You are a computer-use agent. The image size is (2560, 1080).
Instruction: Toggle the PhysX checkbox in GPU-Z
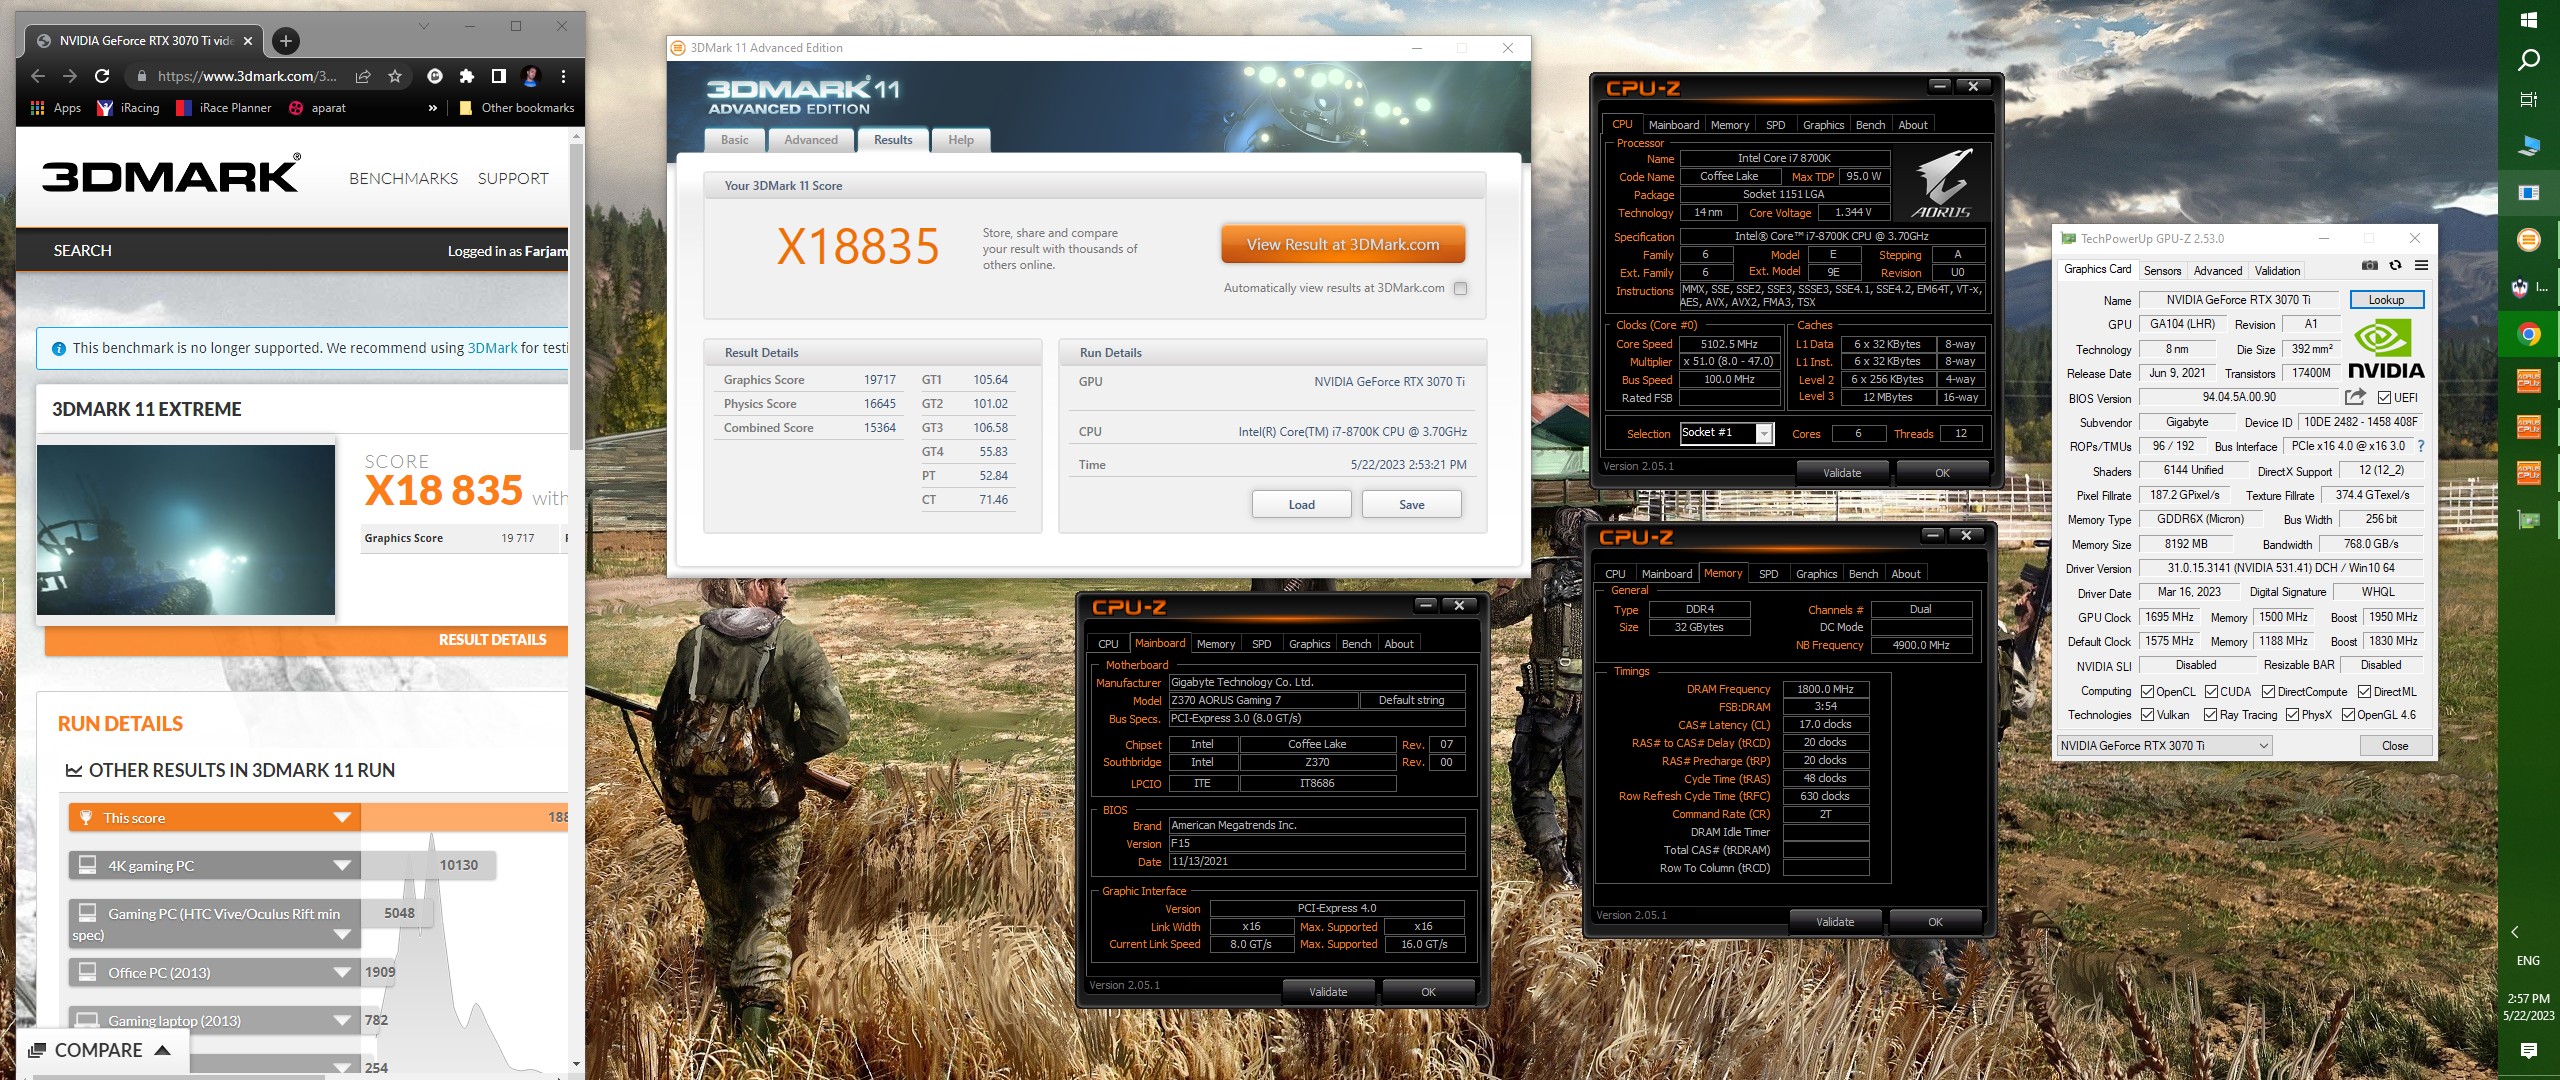pos(2292,714)
